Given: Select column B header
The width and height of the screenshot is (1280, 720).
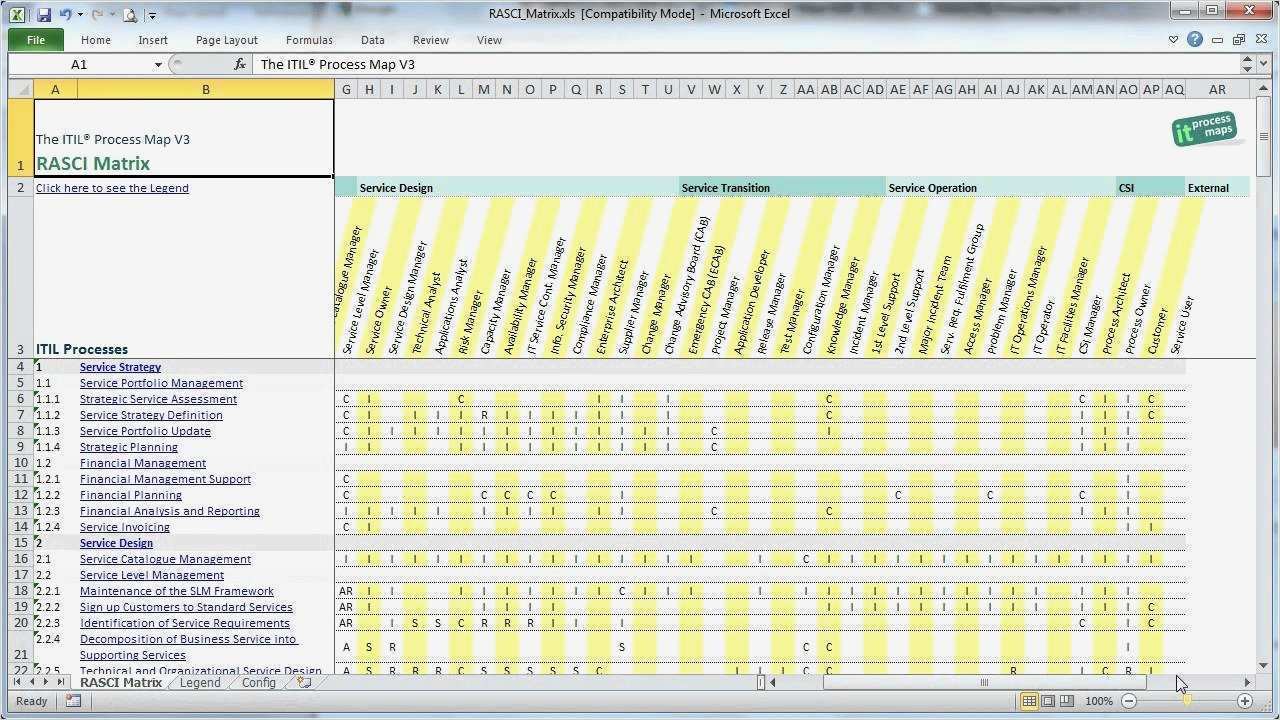Looking at the screenshot, I should [206, 89].
